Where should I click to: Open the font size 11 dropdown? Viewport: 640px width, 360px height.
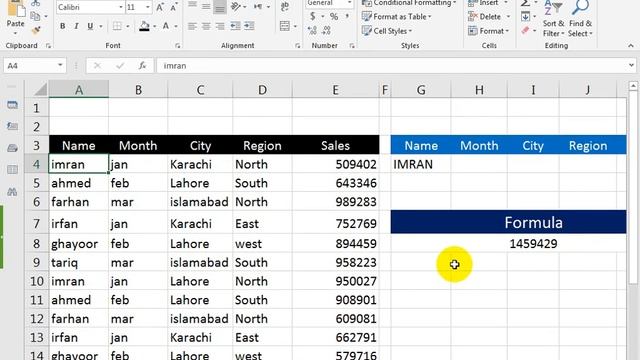(x=148, y=7)
